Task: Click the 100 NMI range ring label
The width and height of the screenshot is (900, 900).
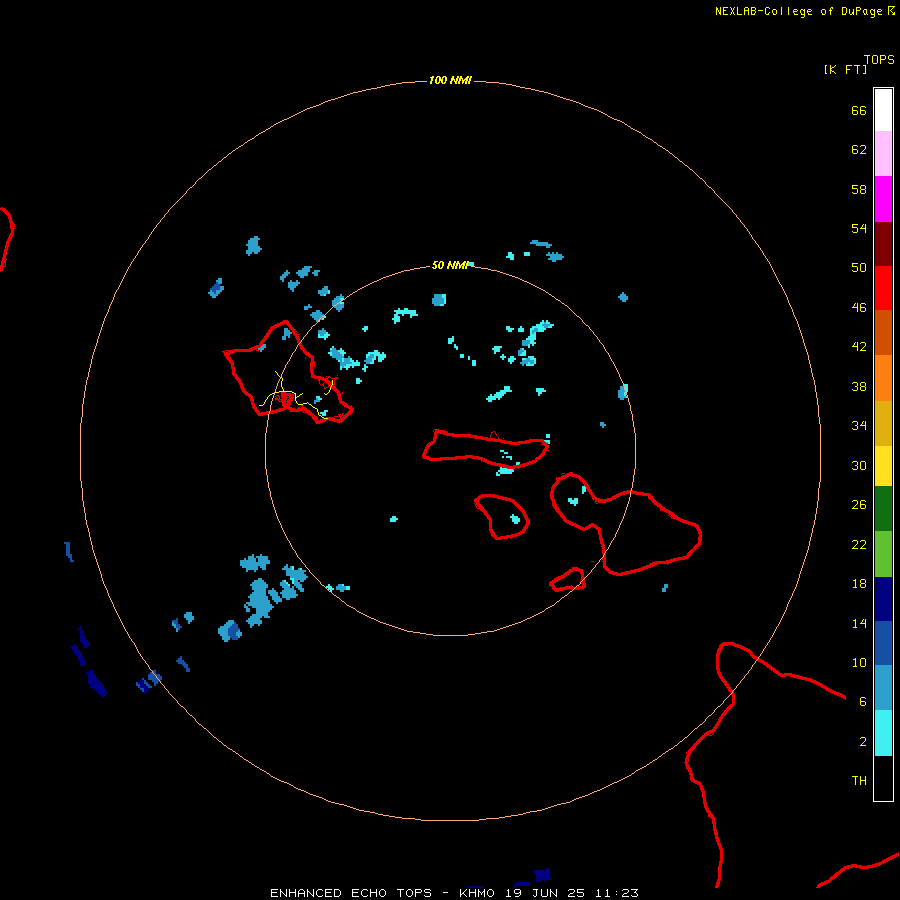Action: click(x=450, y=80)
